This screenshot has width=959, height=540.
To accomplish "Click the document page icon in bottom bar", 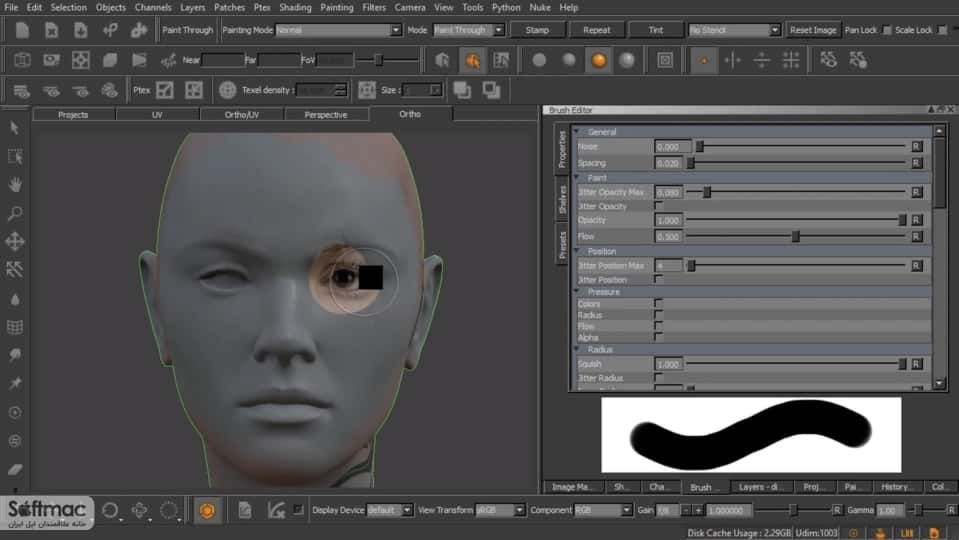I will 245,510.
